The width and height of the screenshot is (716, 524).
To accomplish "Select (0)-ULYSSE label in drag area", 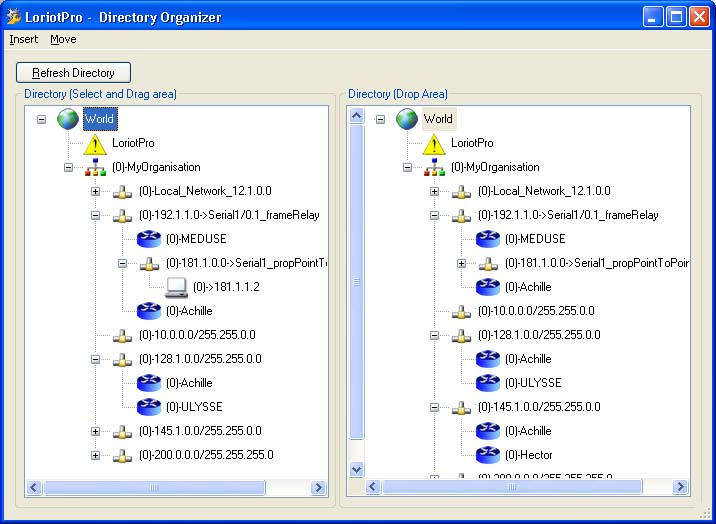I will [x=194, y=407].
